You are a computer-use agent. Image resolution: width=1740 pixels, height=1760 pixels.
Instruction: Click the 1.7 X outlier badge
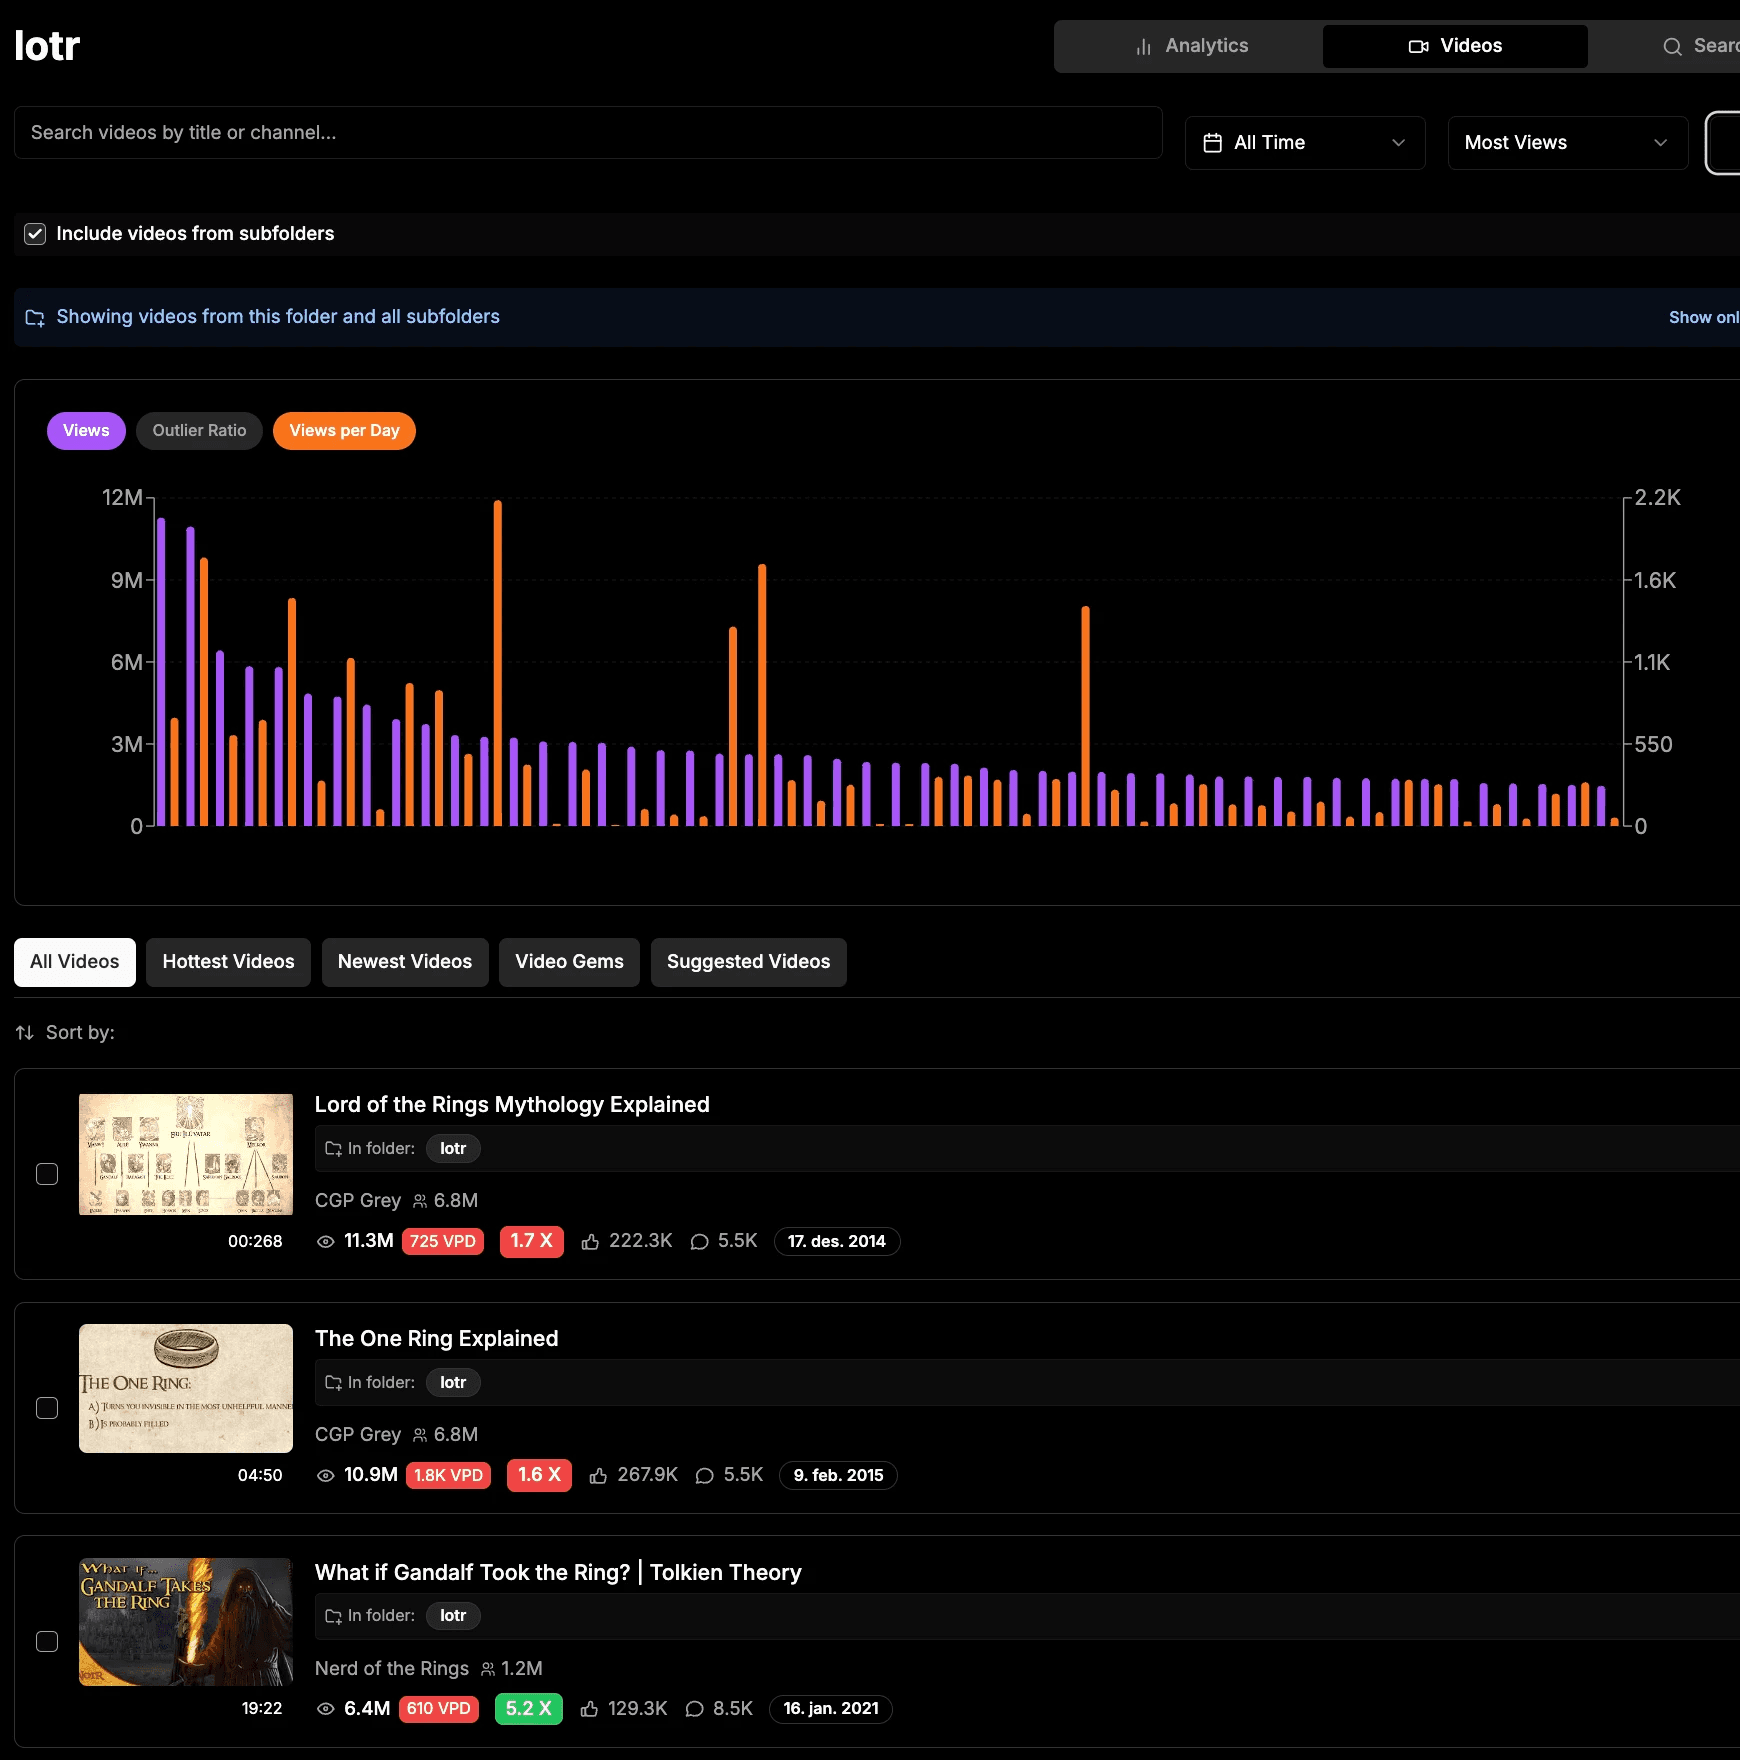click(x=531, y=1242)
